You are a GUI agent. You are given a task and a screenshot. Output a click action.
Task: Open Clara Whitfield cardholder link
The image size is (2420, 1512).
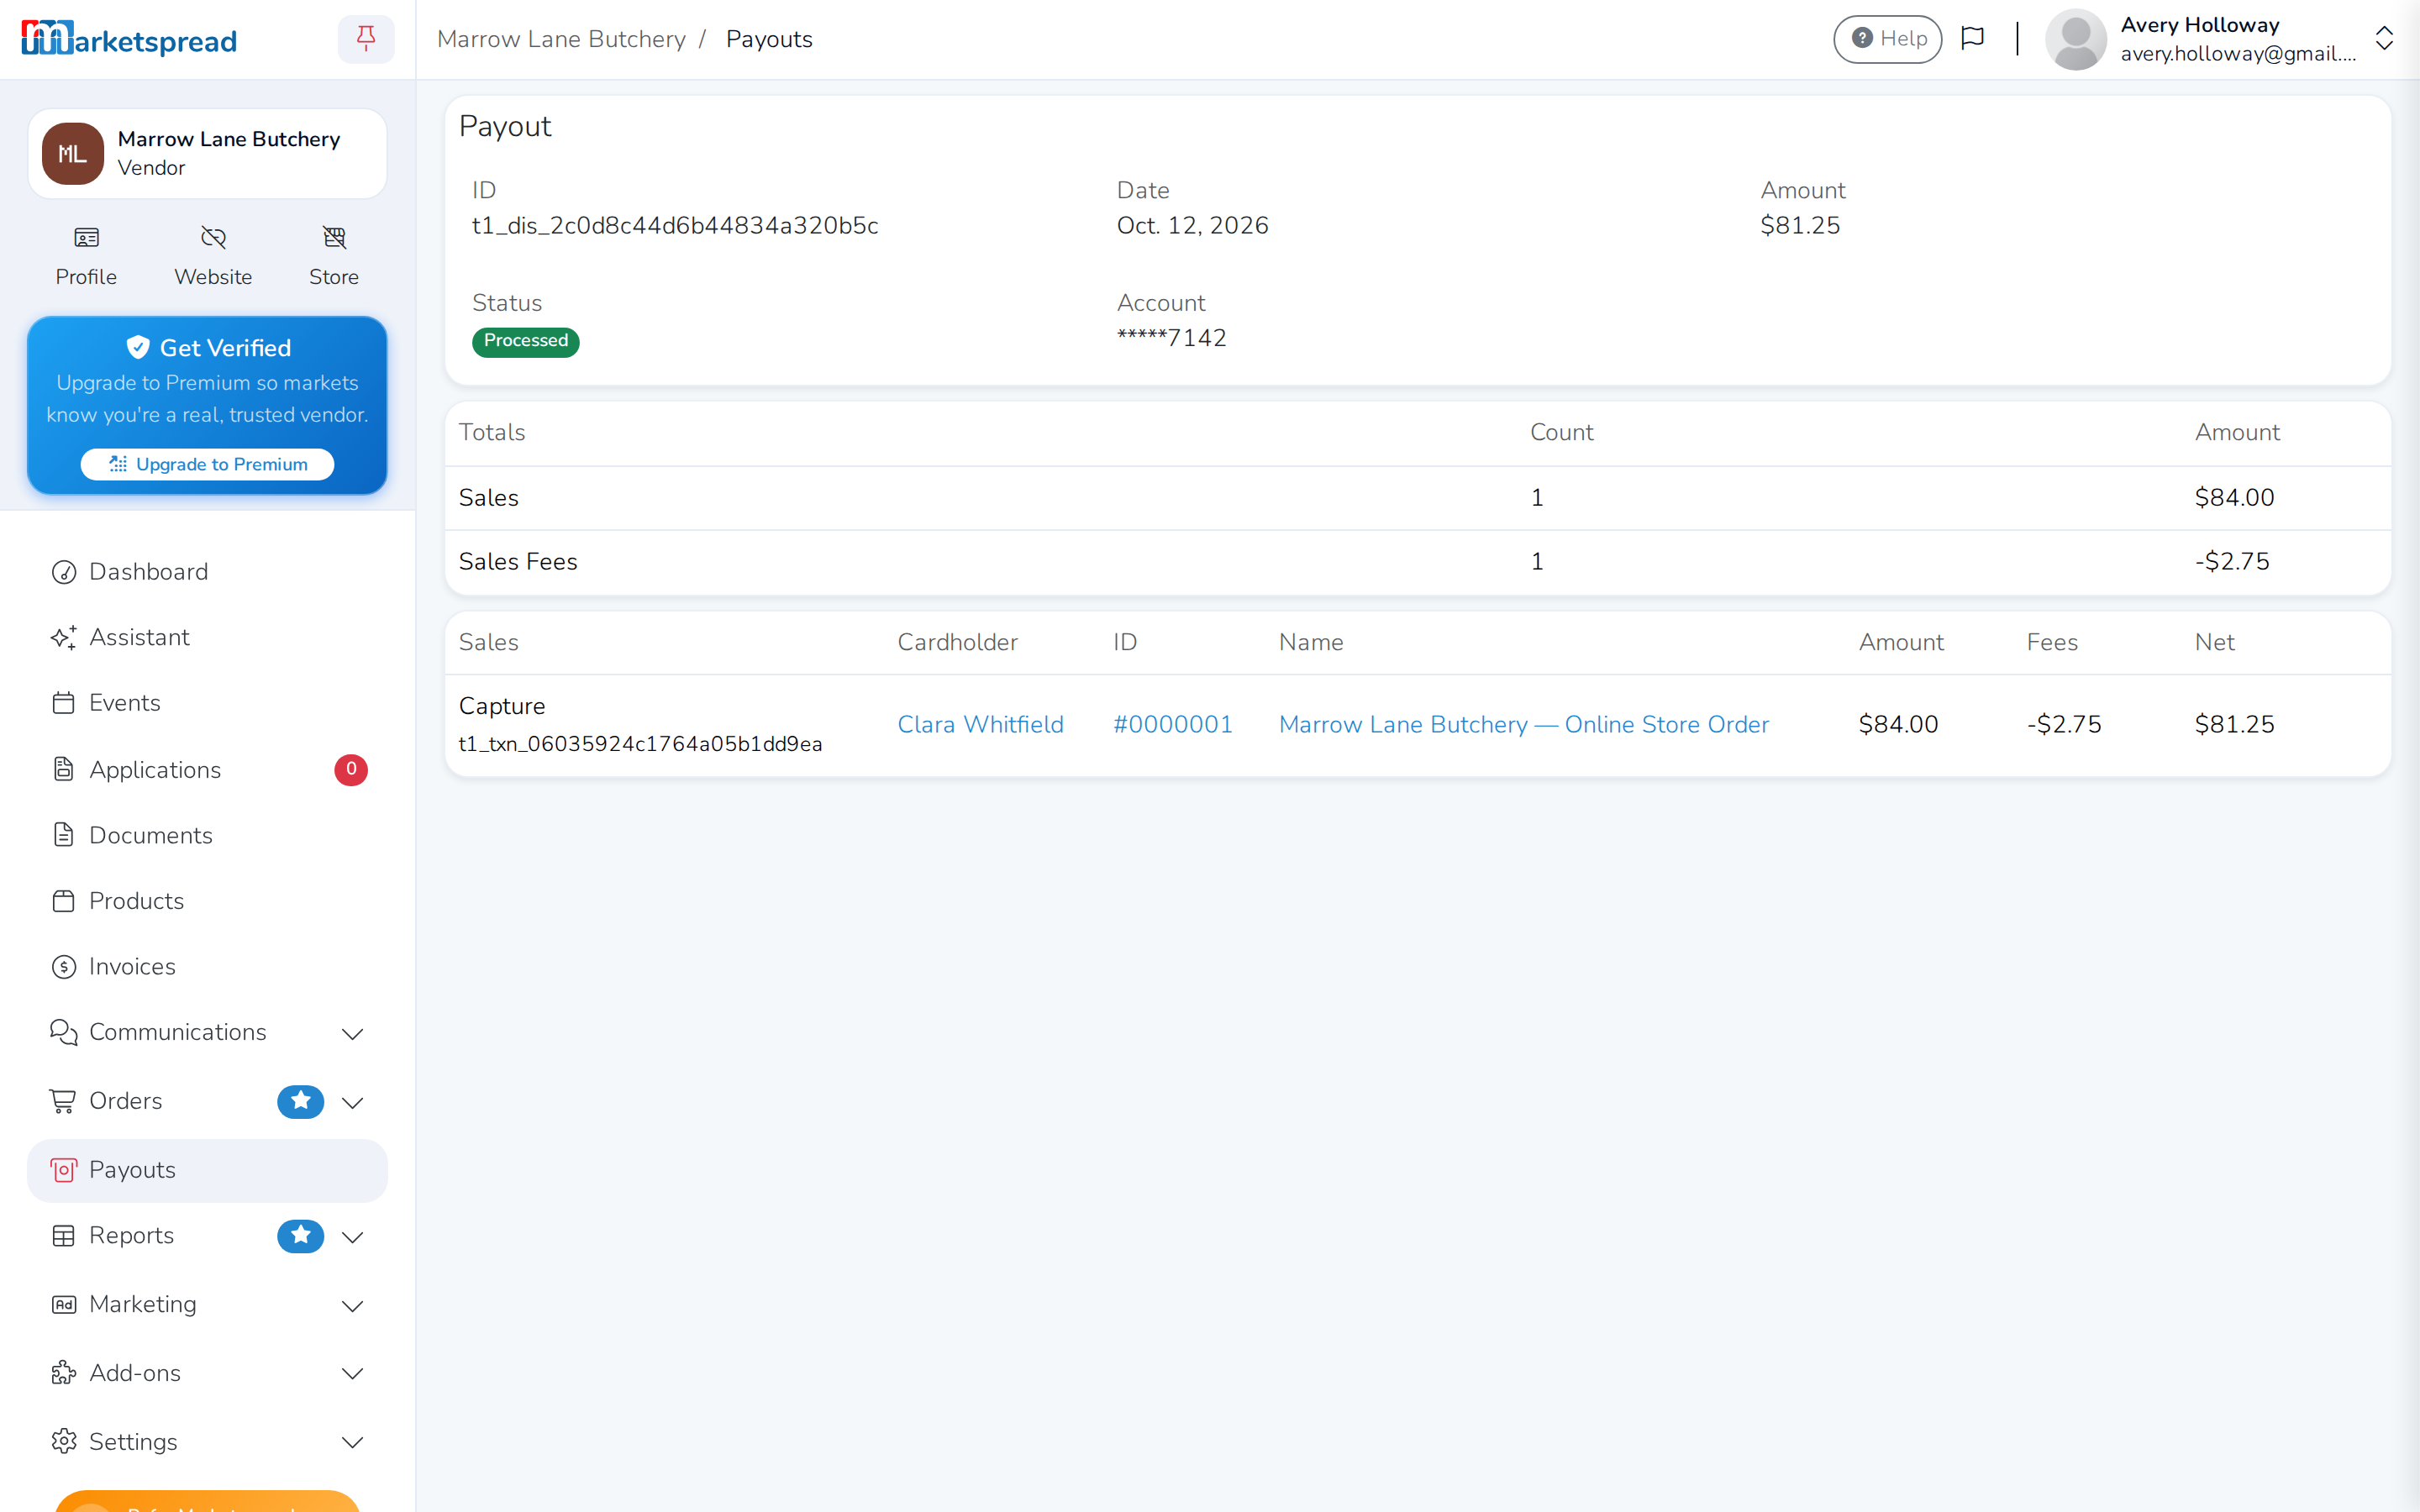[980, 724]
